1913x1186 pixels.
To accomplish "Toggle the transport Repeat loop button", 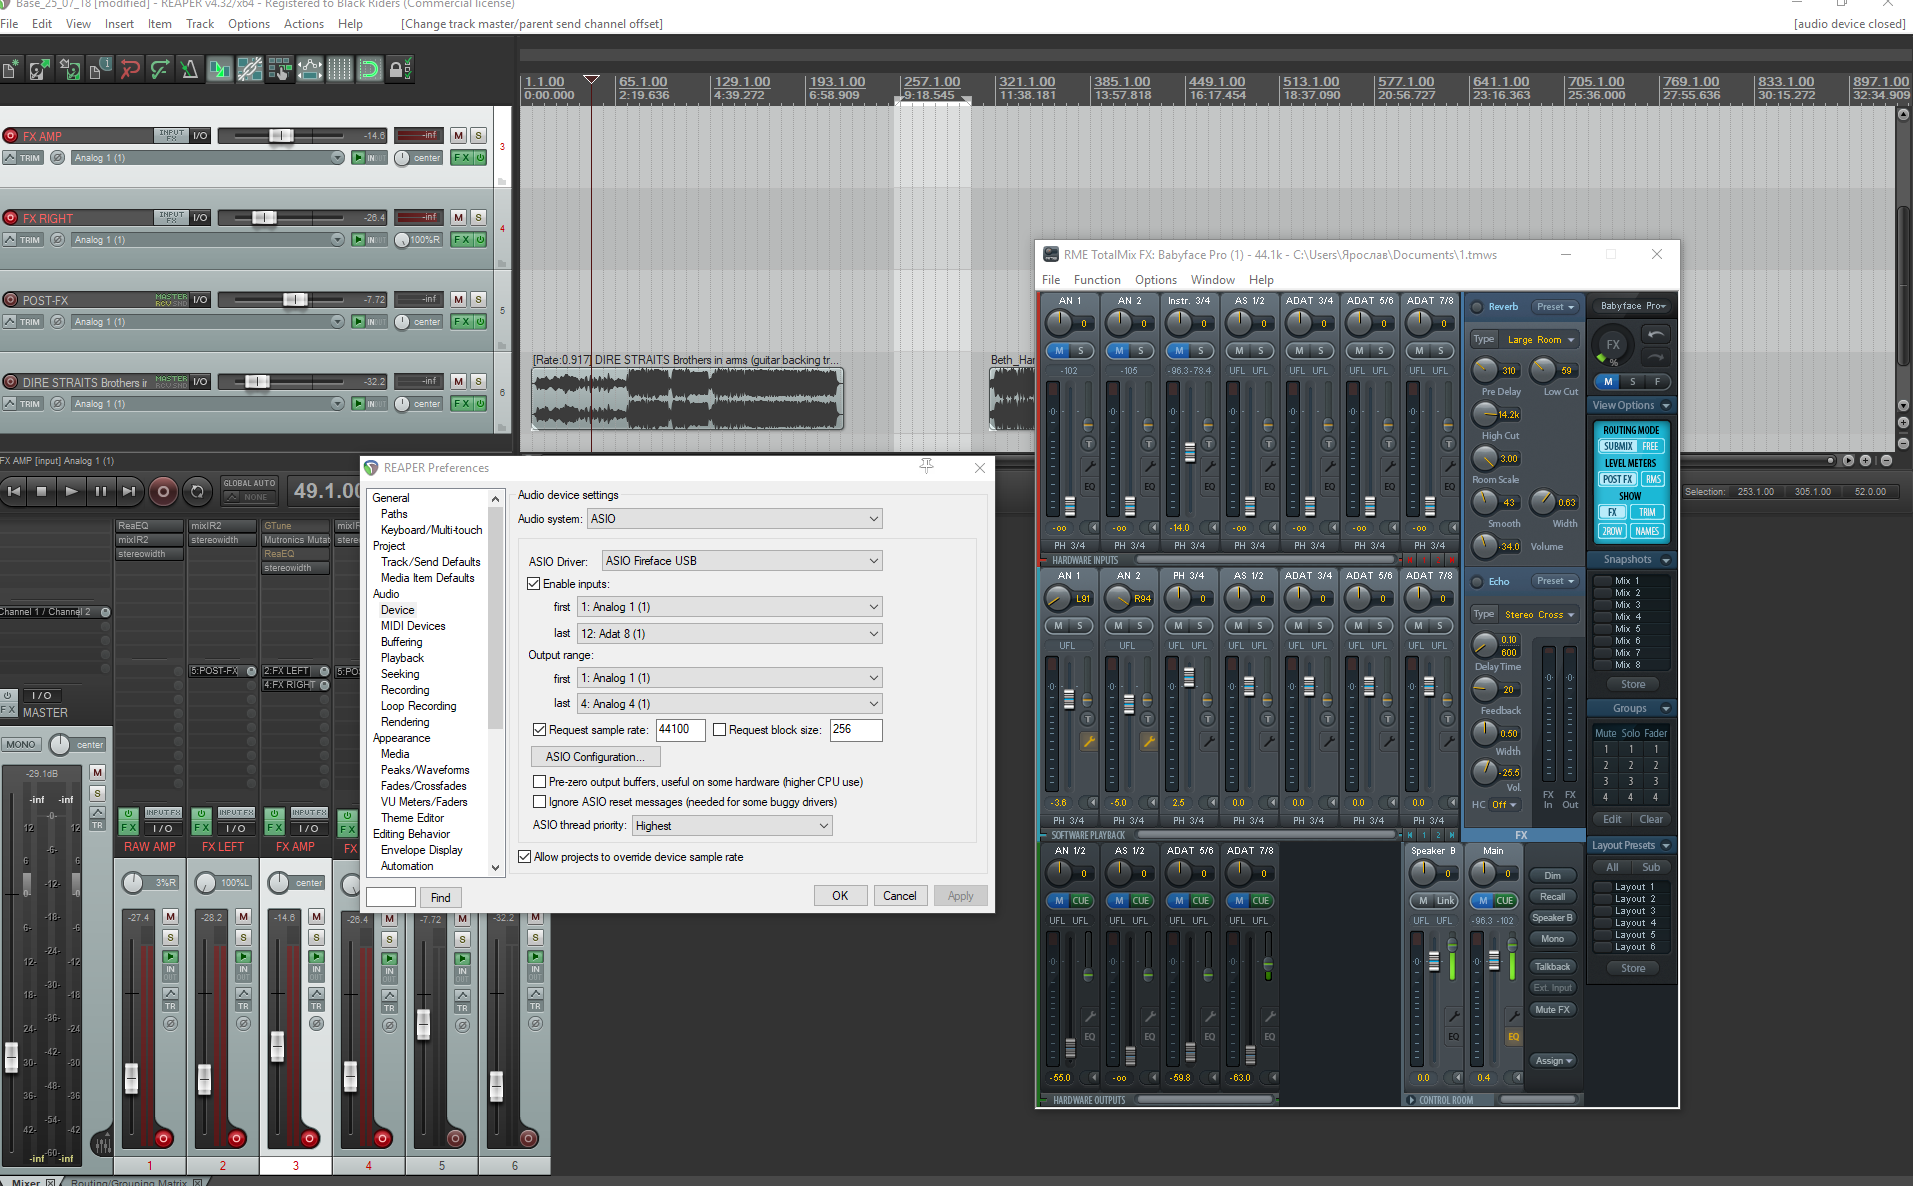I will 197,491.
